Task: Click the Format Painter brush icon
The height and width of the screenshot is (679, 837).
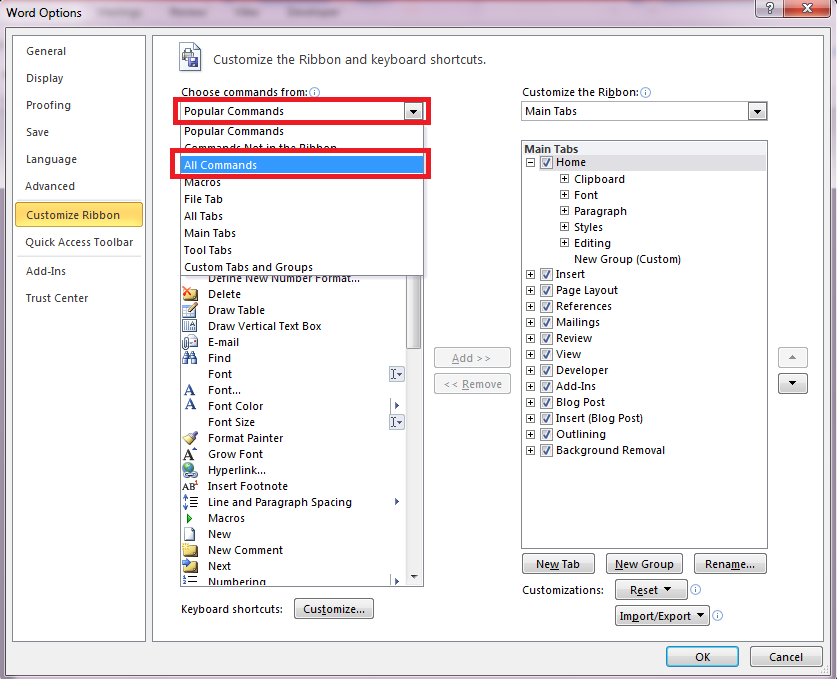Action: (189, 438)
